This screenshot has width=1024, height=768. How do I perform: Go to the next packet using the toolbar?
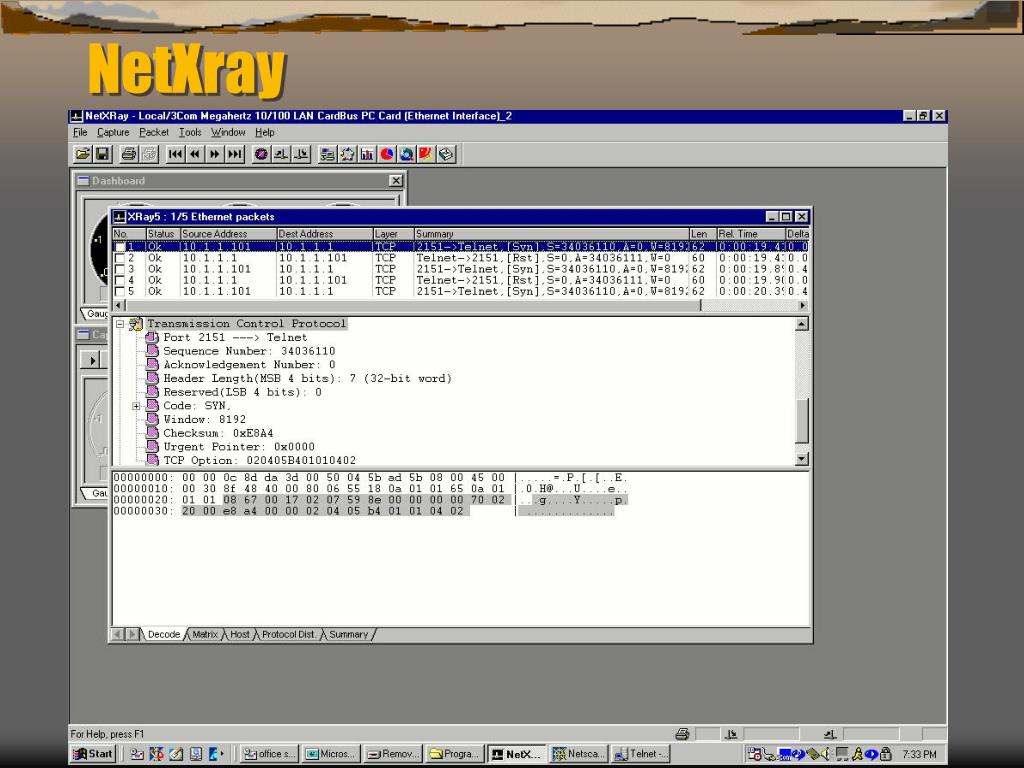click(214, 154)
